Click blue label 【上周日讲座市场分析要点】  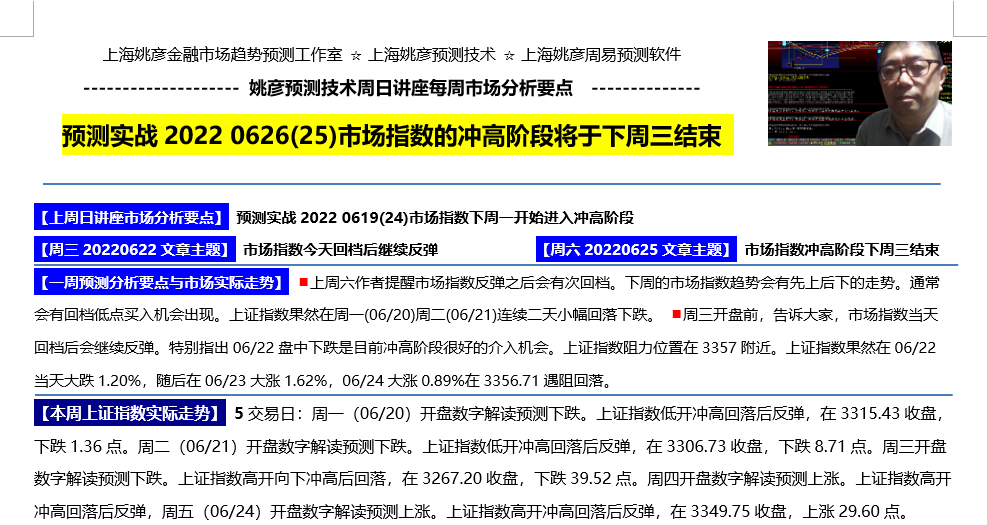(x=131, y=218)
